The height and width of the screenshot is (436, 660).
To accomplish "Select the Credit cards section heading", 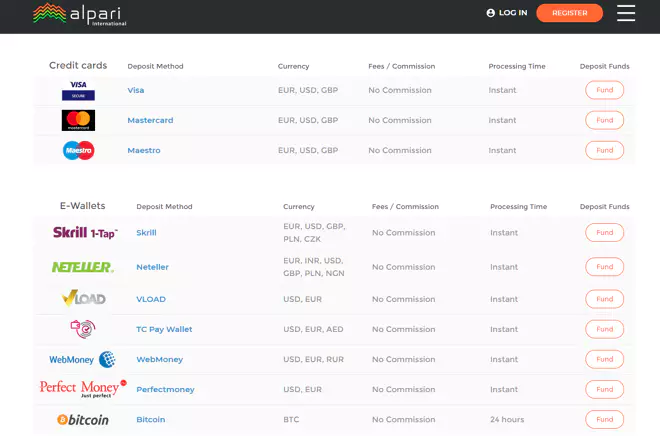I will click(x=78, y=65).
